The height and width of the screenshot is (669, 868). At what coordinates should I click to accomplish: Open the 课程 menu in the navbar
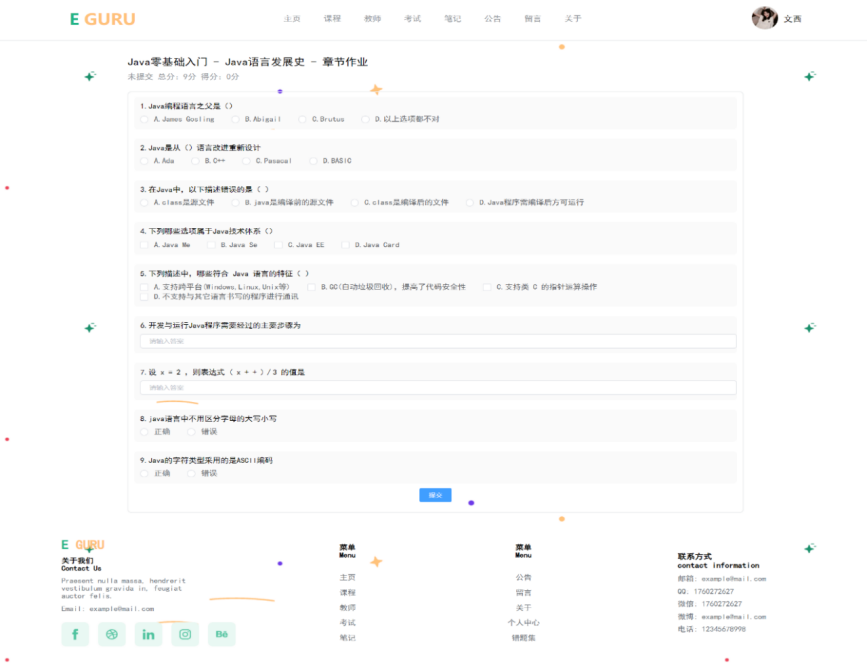(x=333, y=18)
